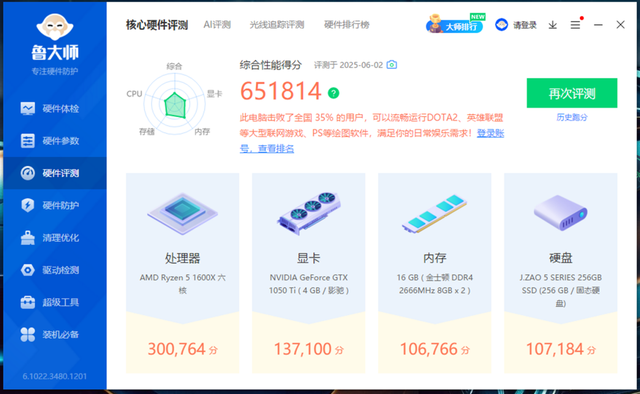Click the 硬件体检 monitor icon
This screenshot has width=640, height=394.
coord(28,109)
